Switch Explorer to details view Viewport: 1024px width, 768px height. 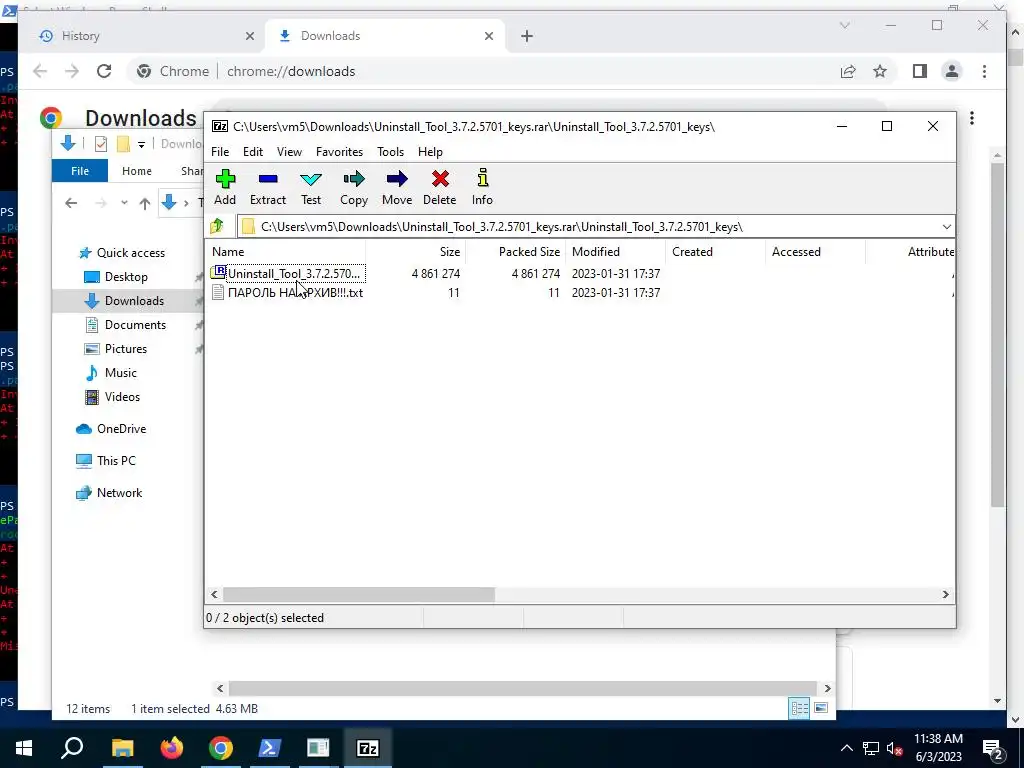799,708
